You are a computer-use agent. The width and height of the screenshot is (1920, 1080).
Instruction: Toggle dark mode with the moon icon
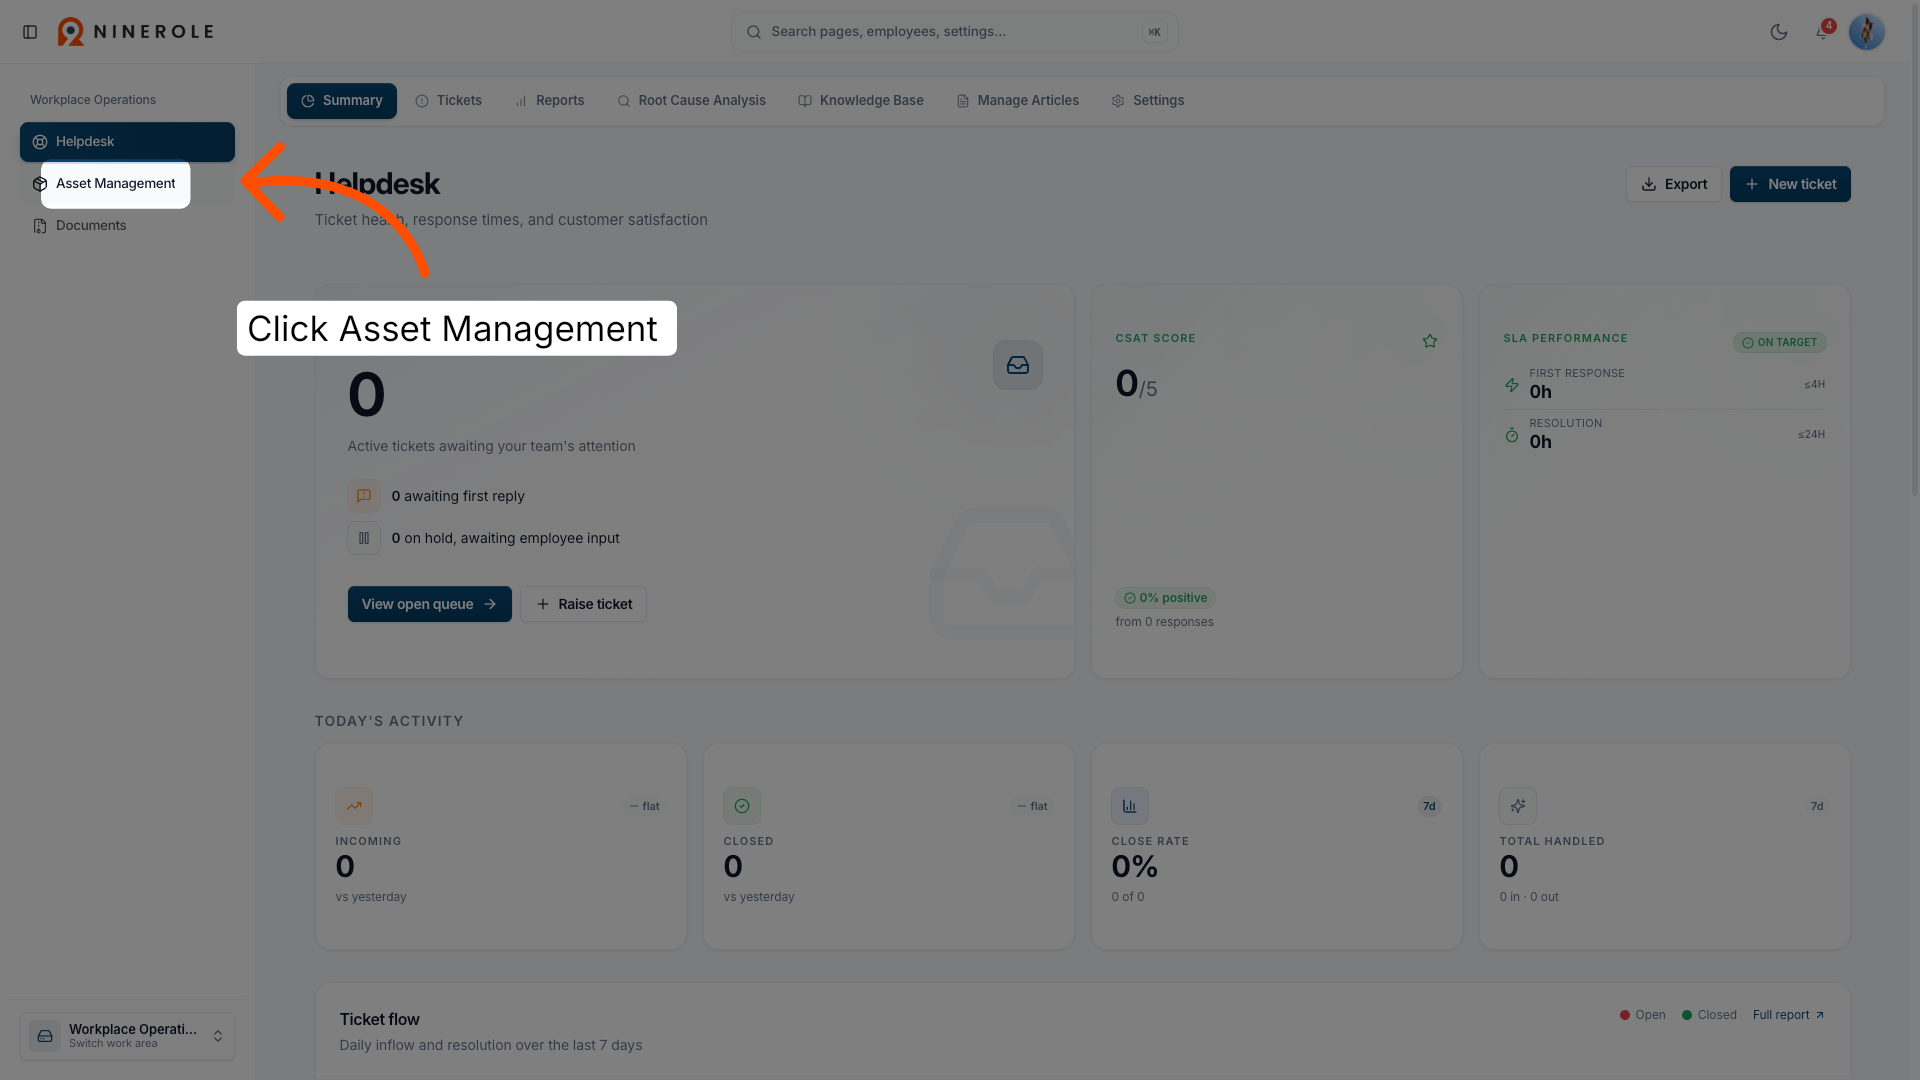click(1778, 32)
